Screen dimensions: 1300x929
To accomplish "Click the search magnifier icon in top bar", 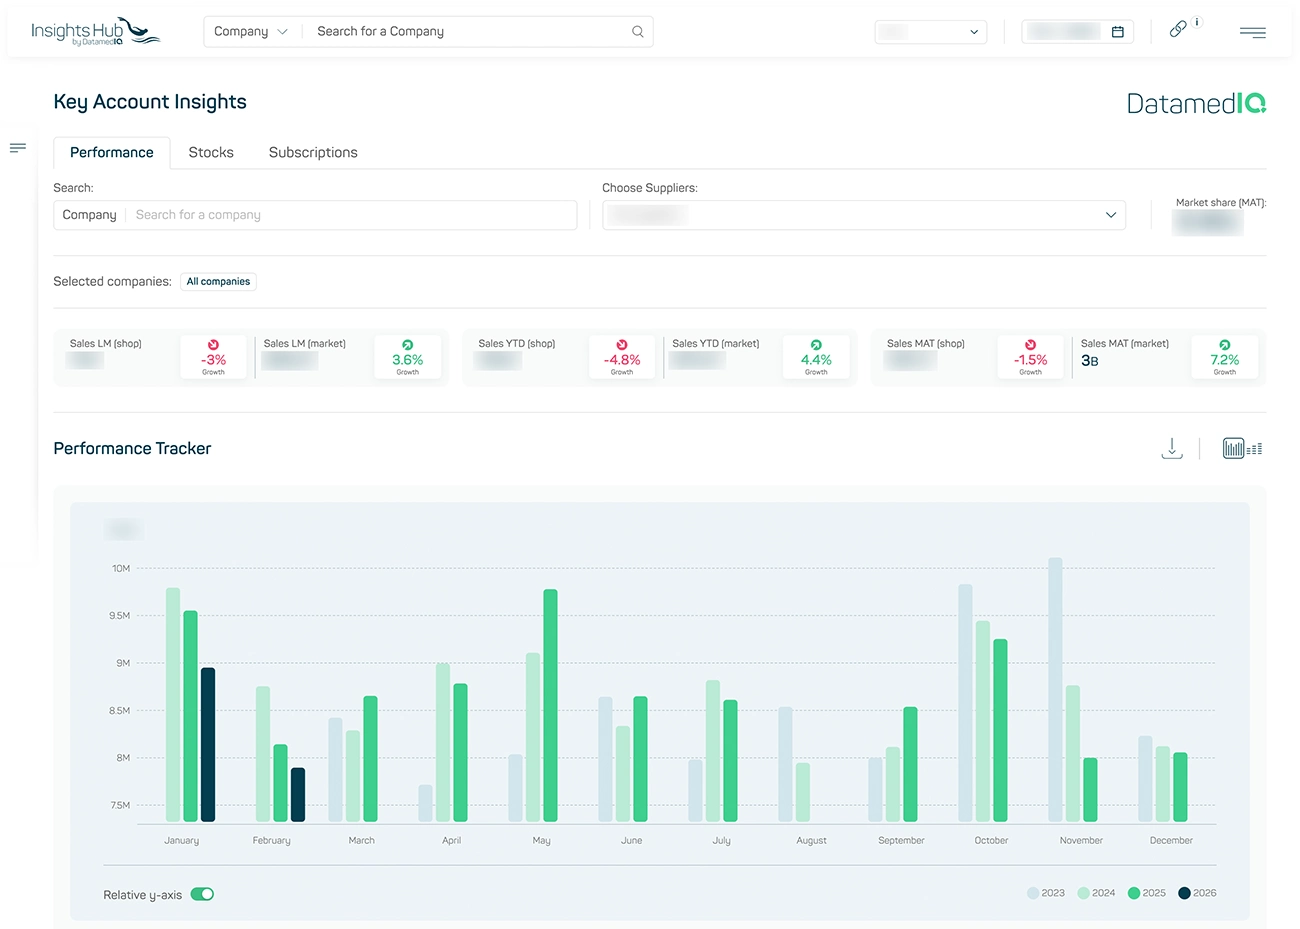I will click(x=637, y=32).
